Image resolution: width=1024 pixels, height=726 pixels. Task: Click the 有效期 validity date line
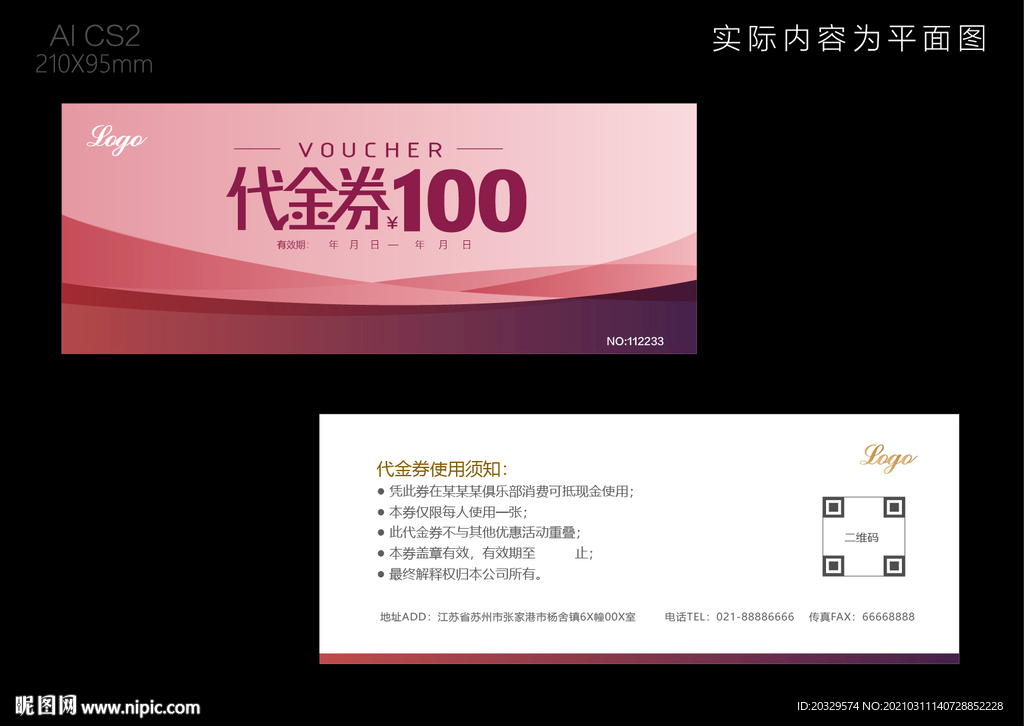coord(374,245)
